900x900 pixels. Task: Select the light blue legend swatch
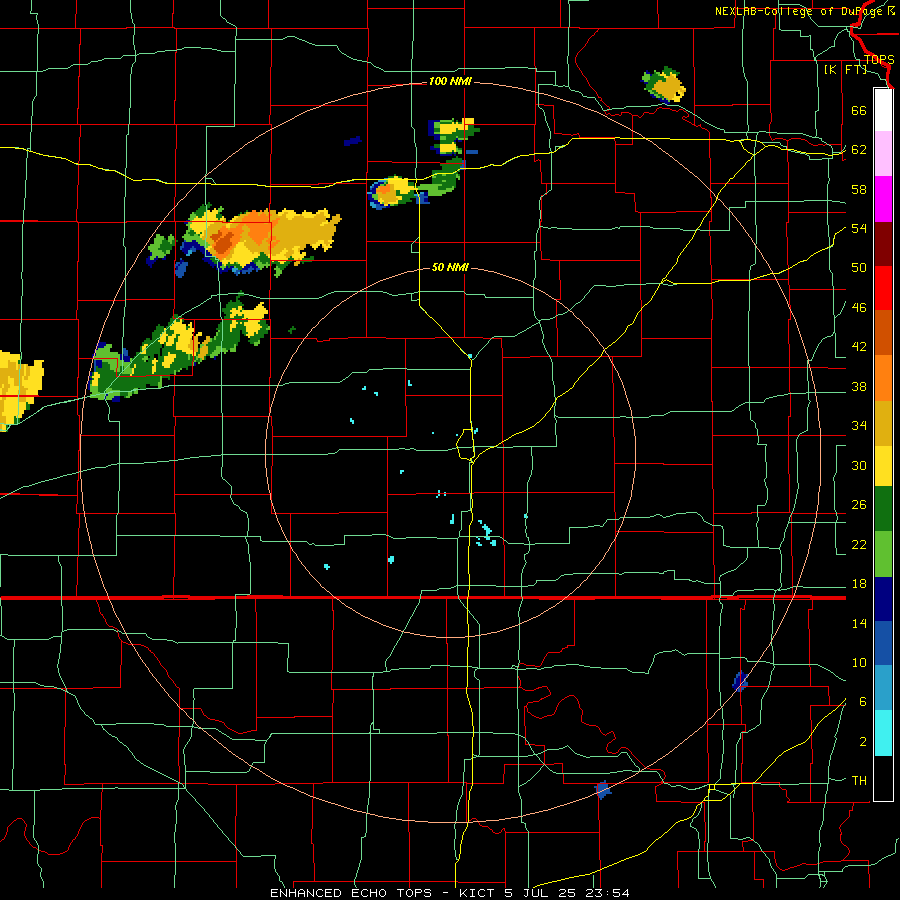click(883, 688)
